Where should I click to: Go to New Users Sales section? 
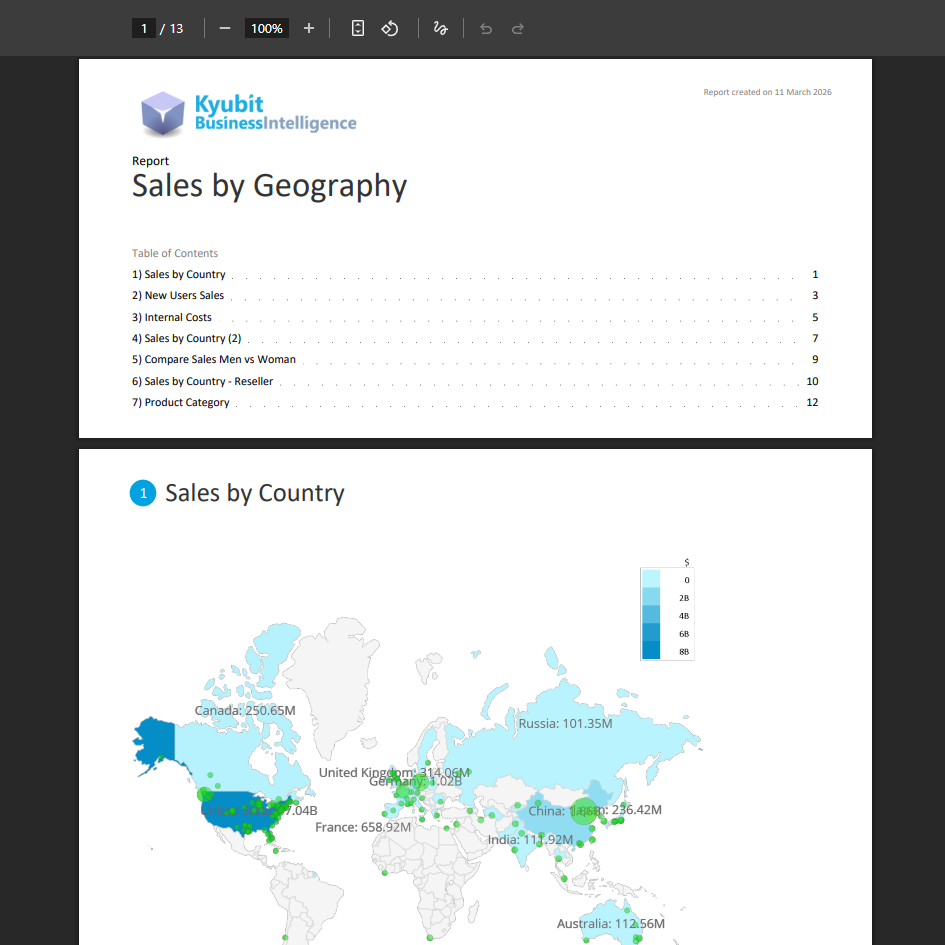[x=184, y=296]
